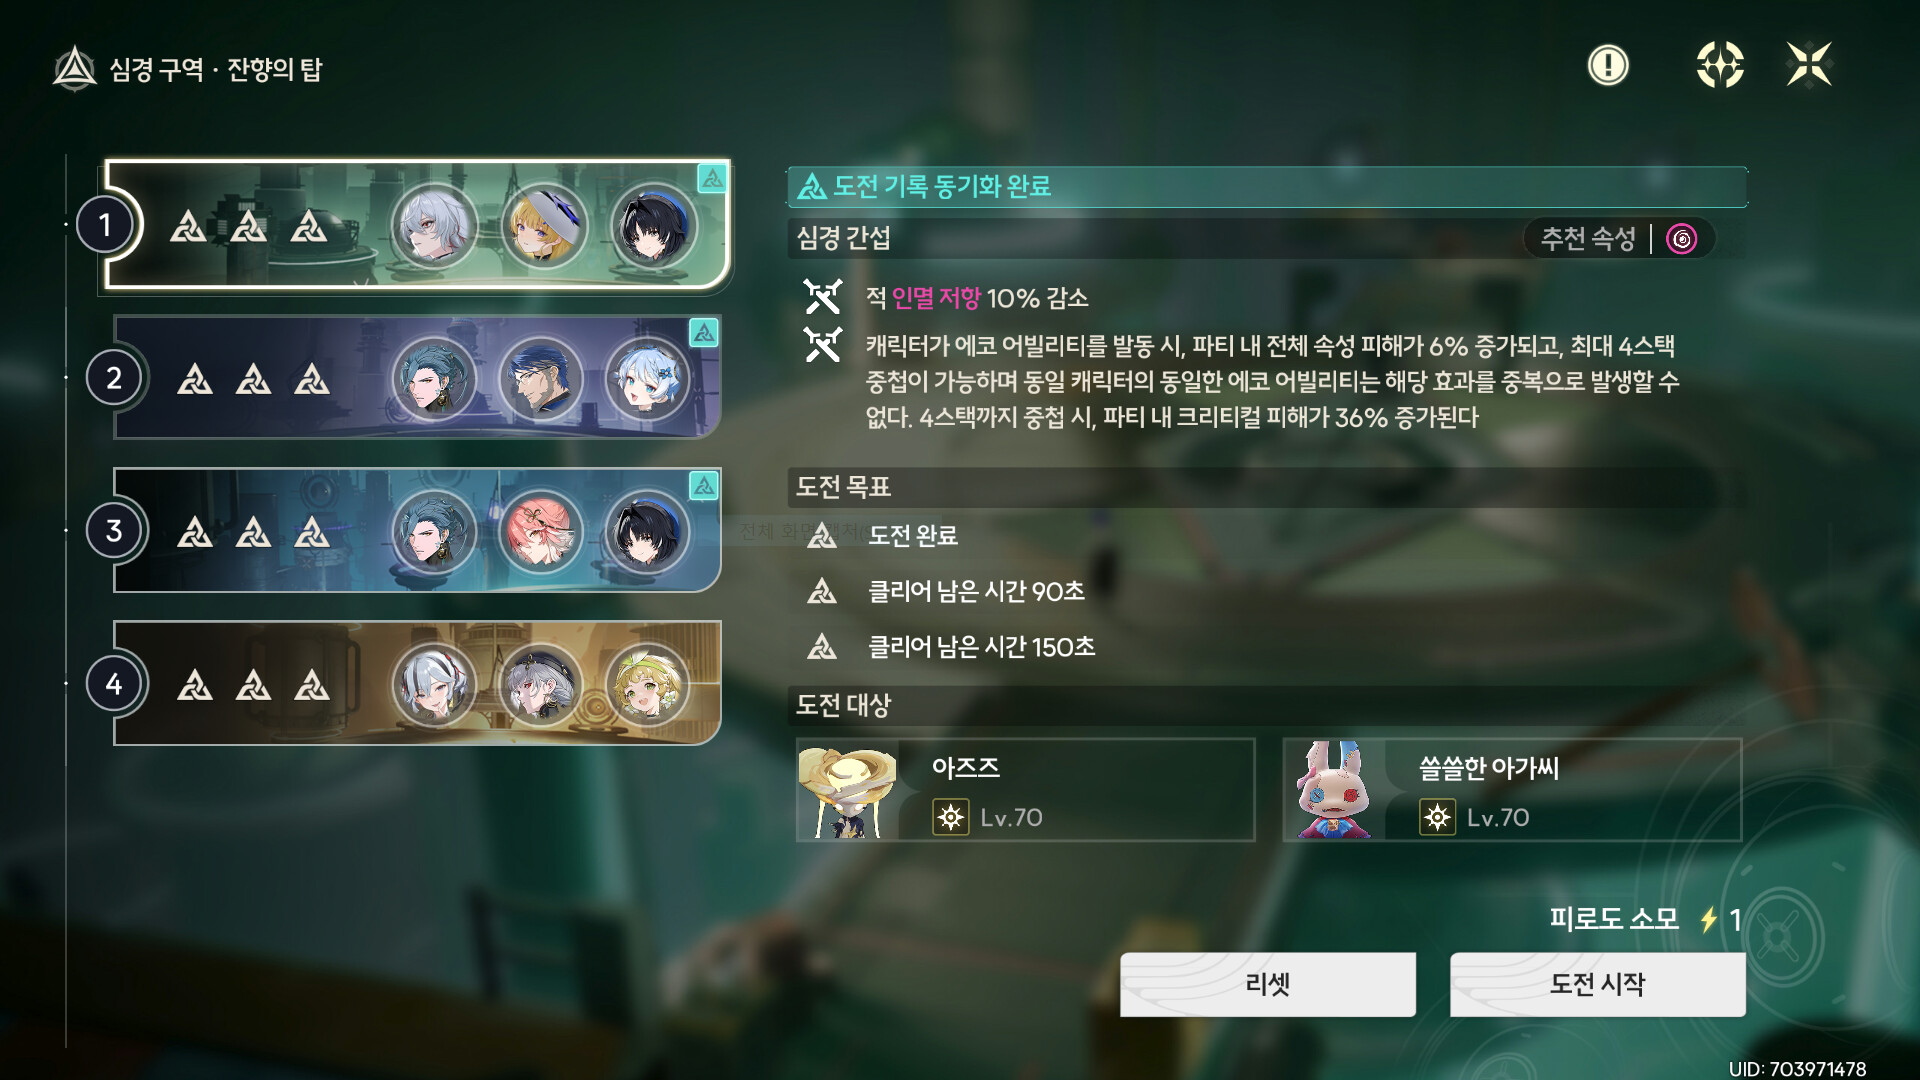The image size is (1920, 1080).
Task: Click white-haired character avatar on floor 1
Action: point(434,226)
